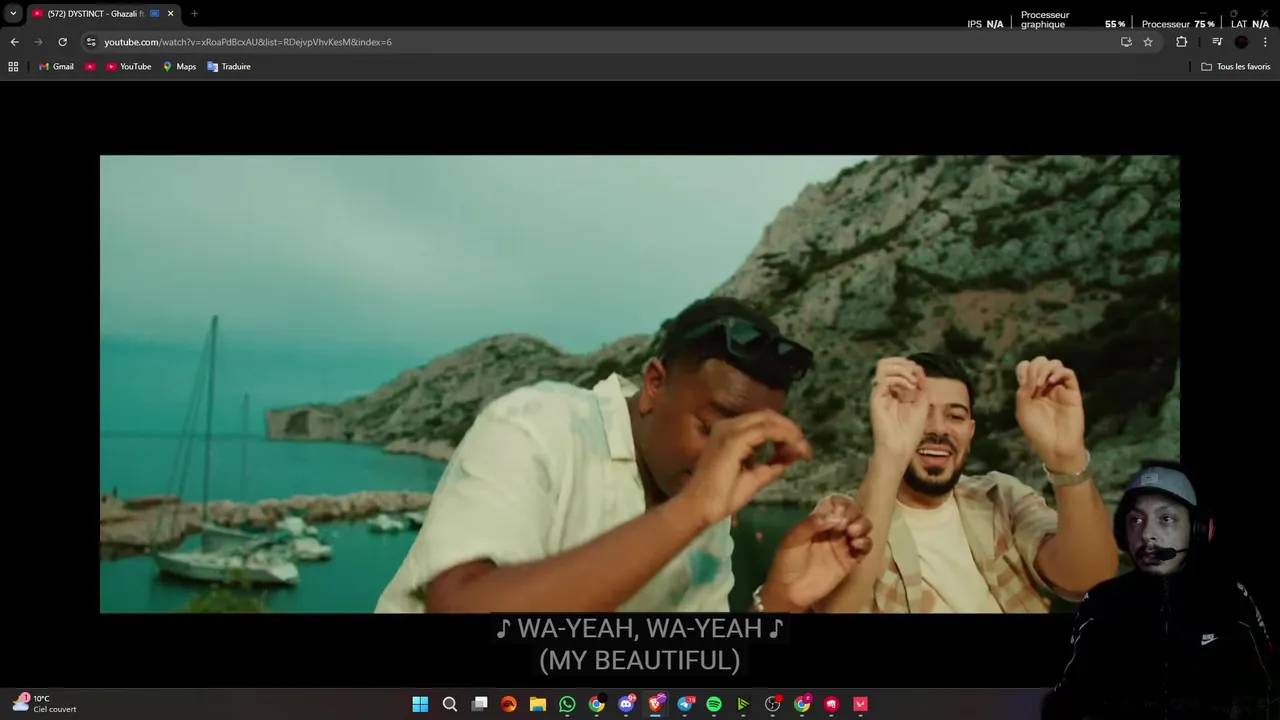
Task: Close the DYSTINCT - Ghazali tab
Action: pos(170,13)
